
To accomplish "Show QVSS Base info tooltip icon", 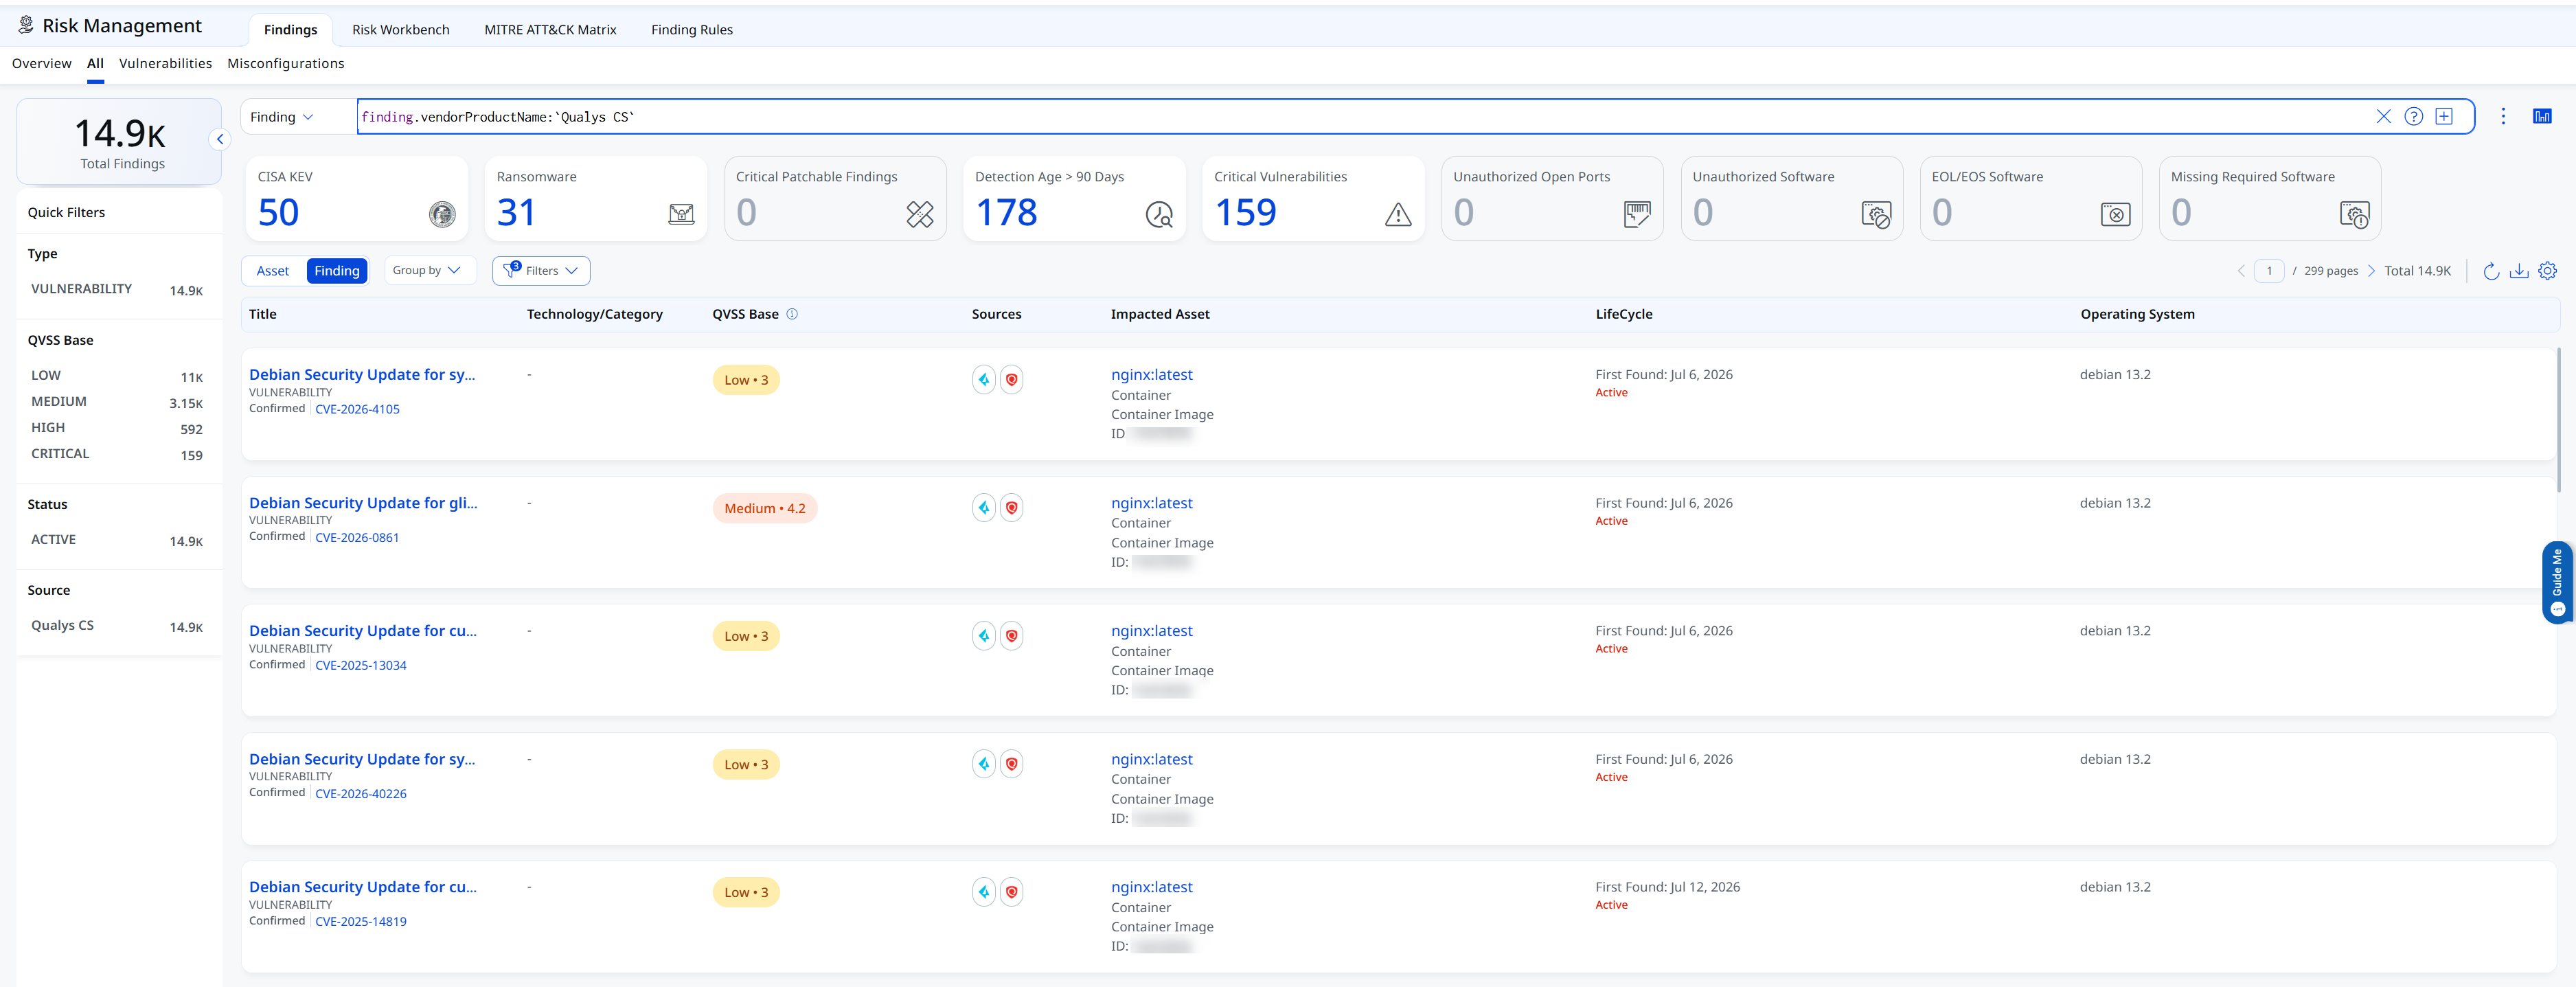I will click(x=792, y=314).
